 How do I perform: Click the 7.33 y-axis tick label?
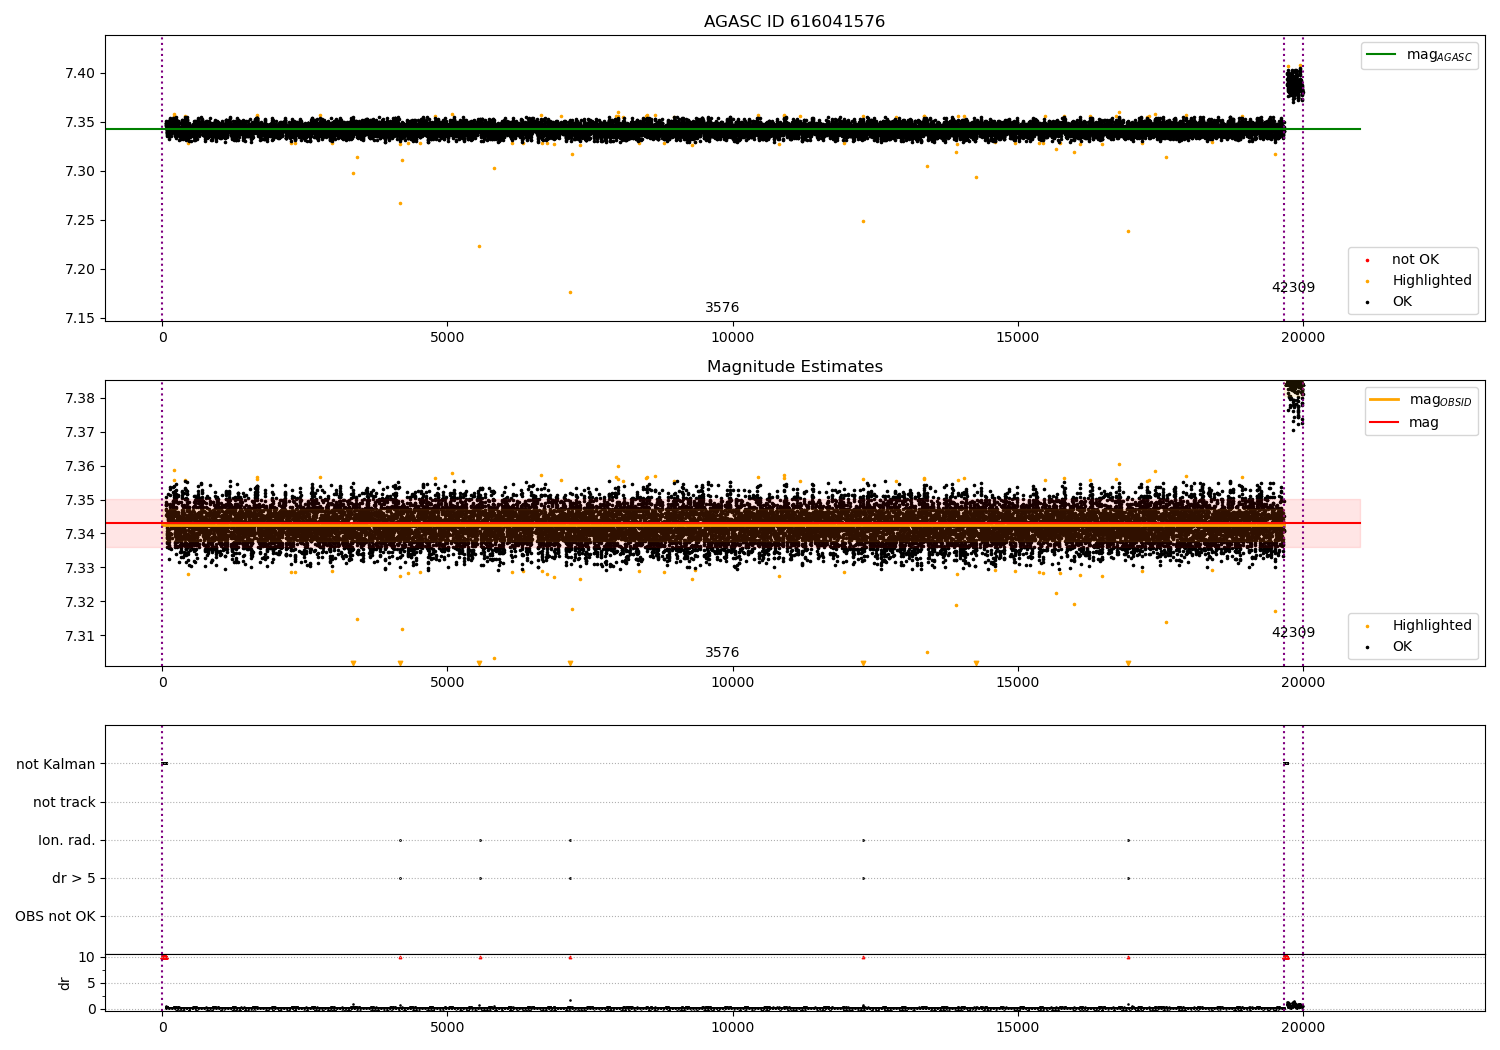click(81, 569)
